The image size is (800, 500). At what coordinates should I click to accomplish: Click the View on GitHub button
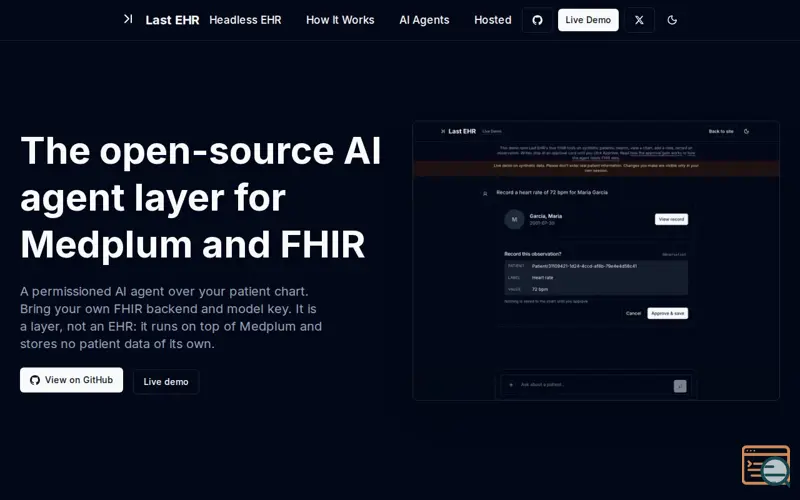tap(71, 380)
